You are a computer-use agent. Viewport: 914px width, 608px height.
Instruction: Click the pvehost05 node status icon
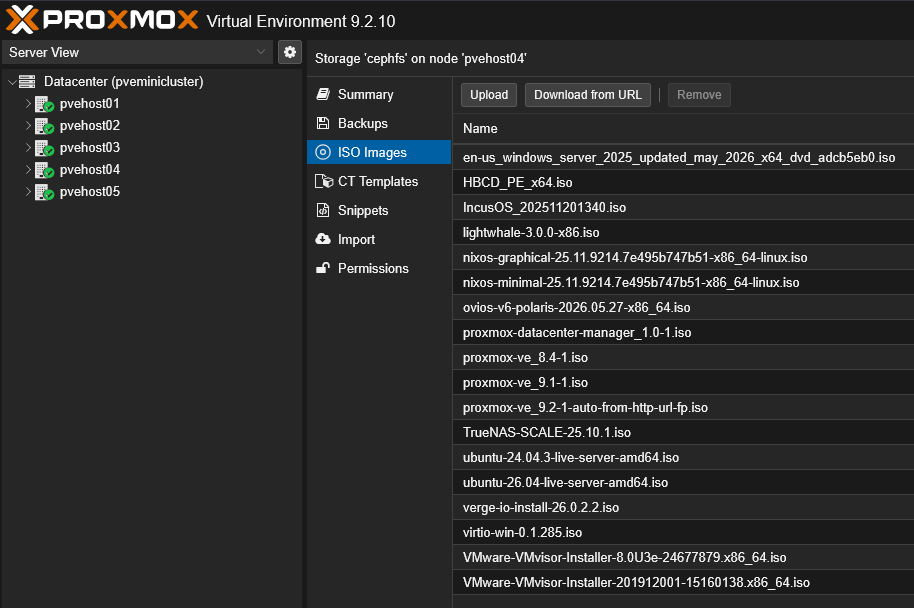point(44,192)
